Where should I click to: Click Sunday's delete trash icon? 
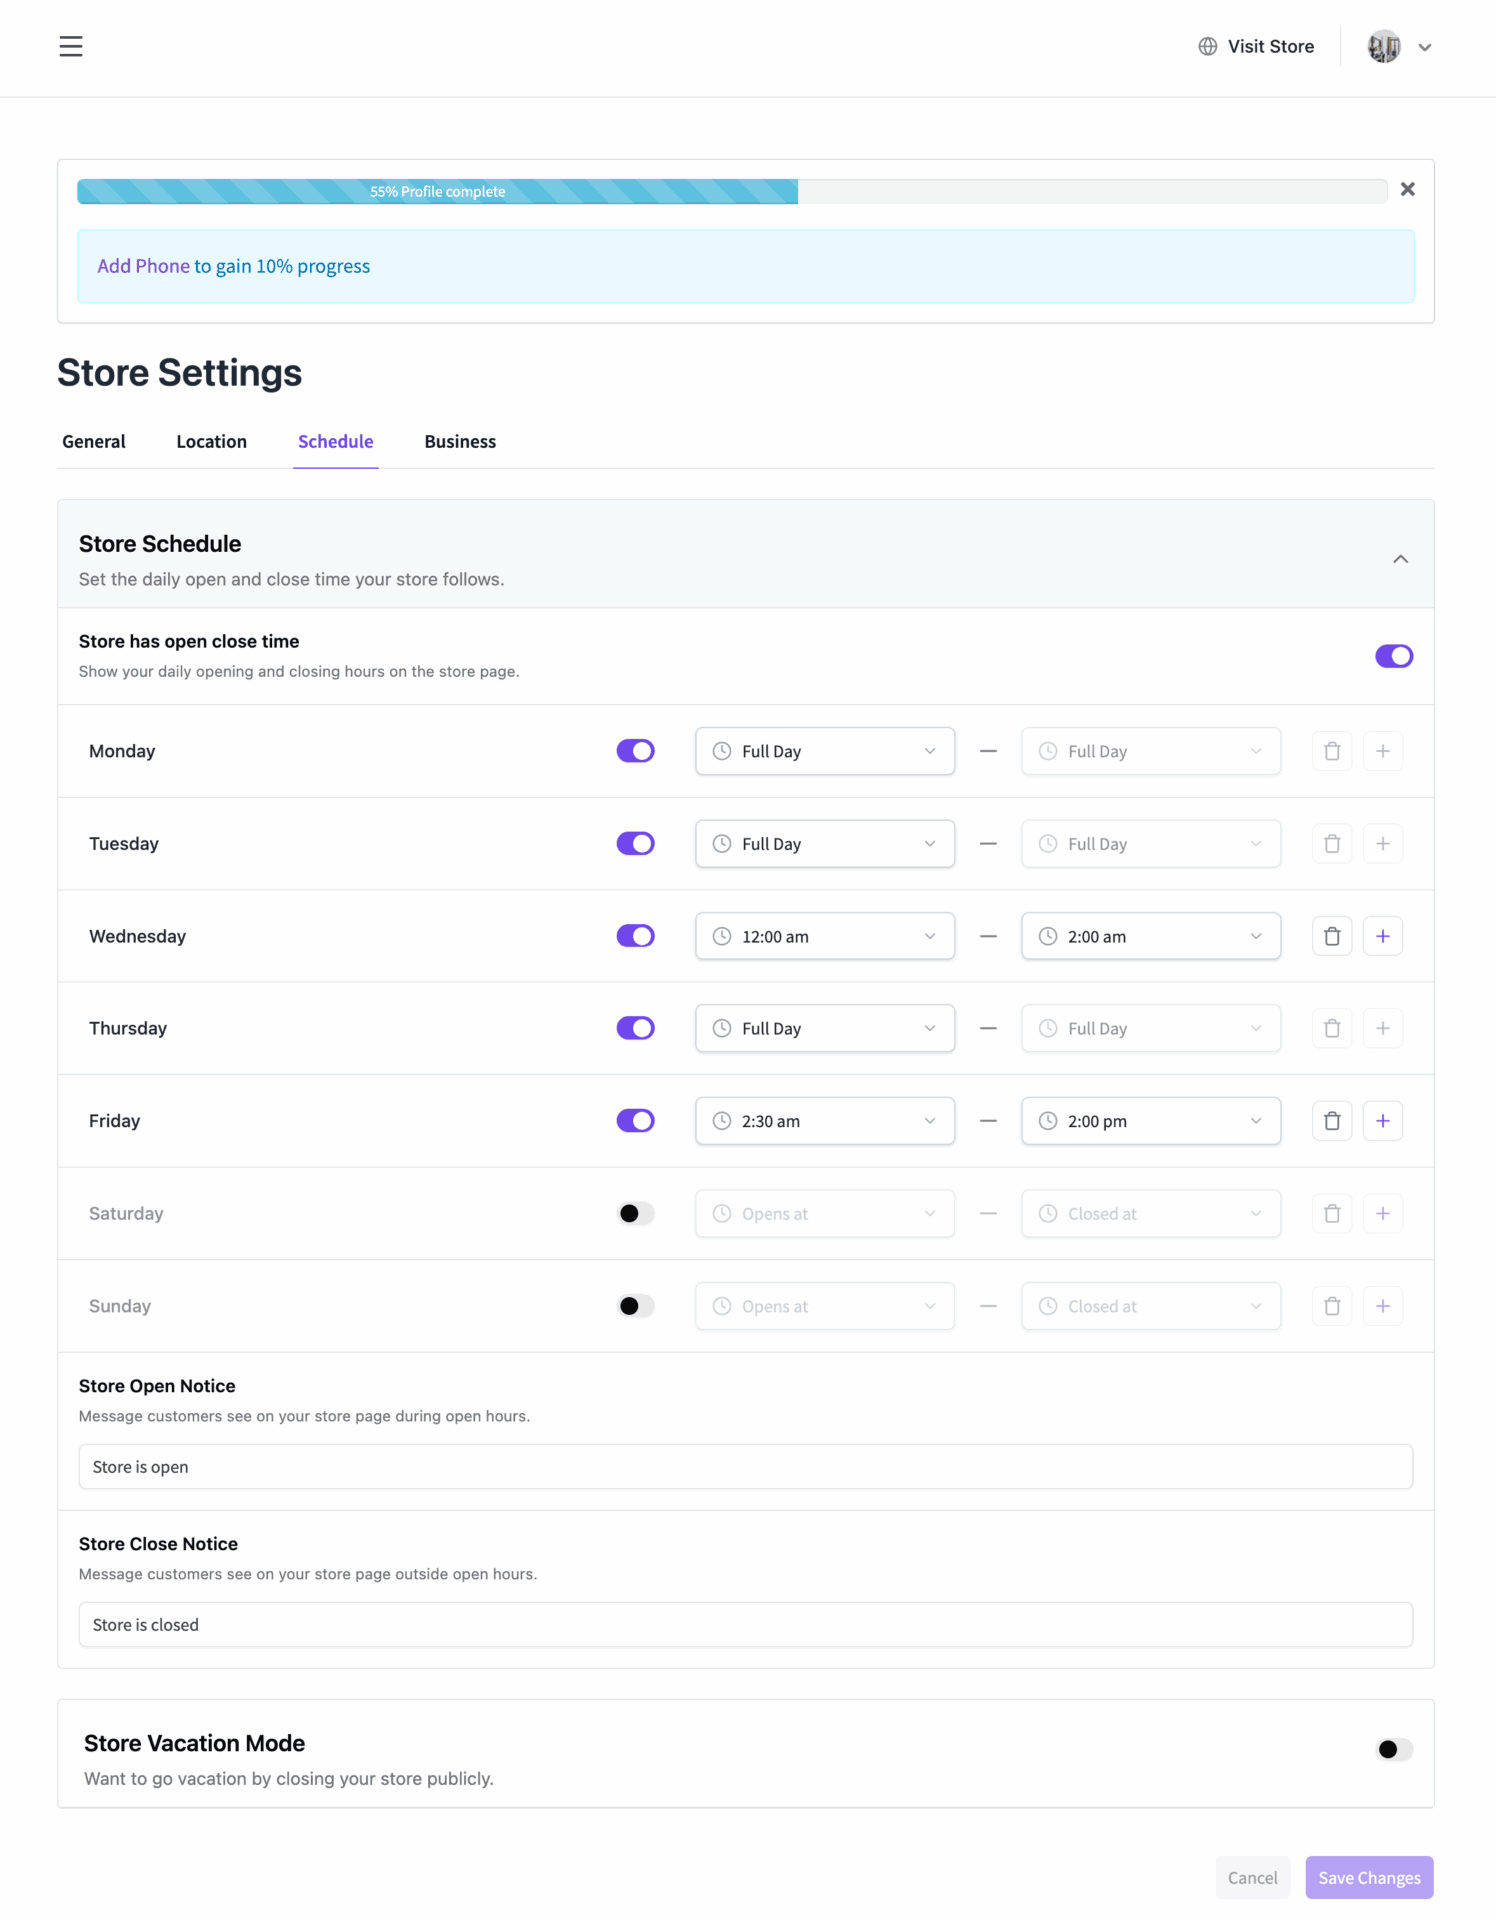click(1332, 1306)
